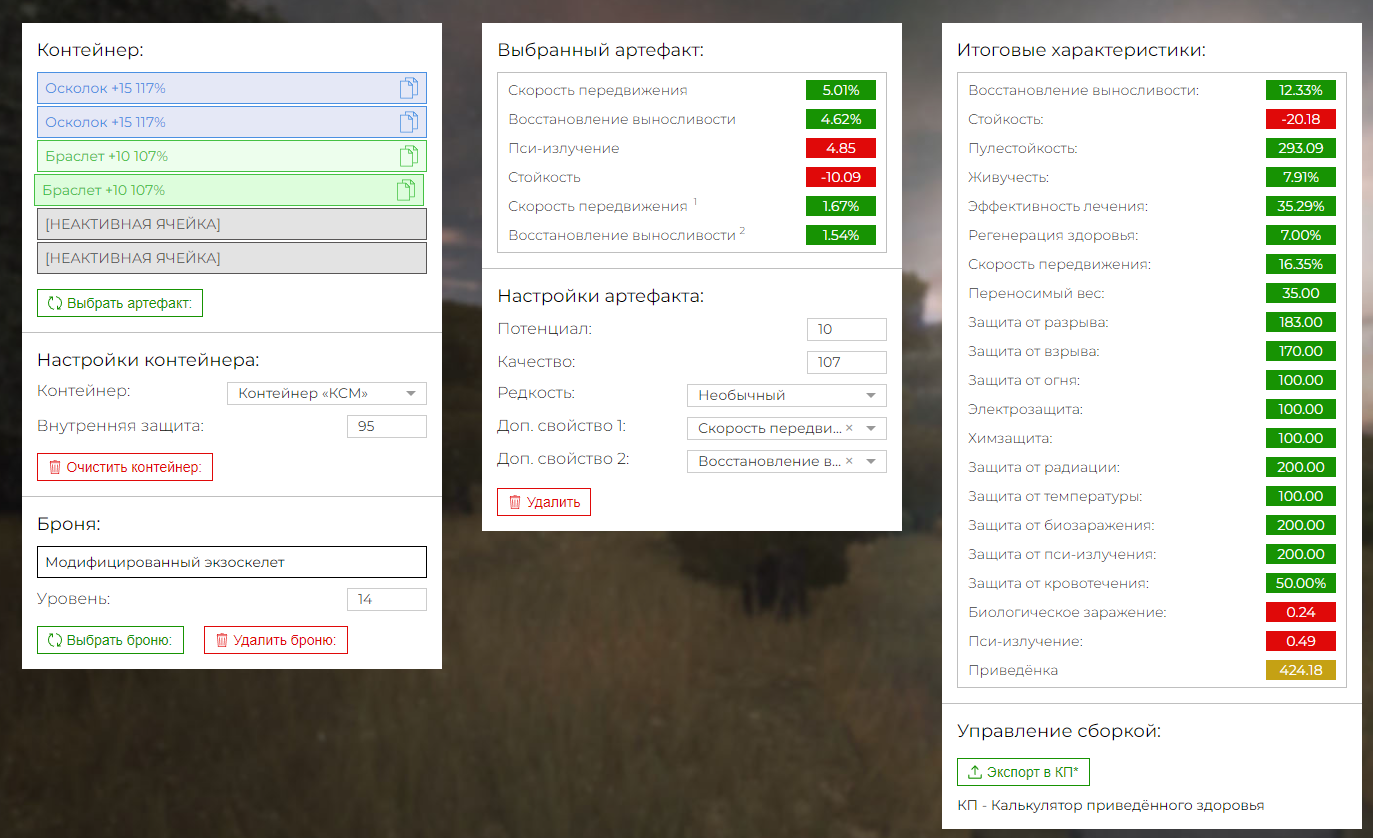Copy the lower Осколок +15 117% artifact

[x=408, y=122]
